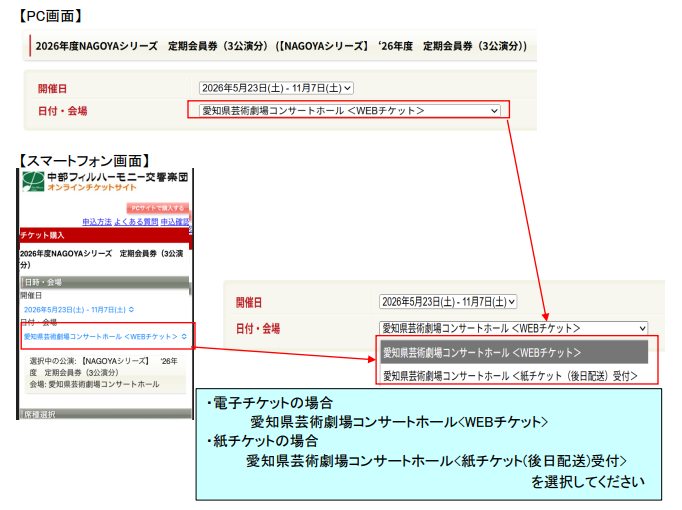The image size is (682, 510).
Task: Click the 日時・会場 section header
Action: (105, 282)
